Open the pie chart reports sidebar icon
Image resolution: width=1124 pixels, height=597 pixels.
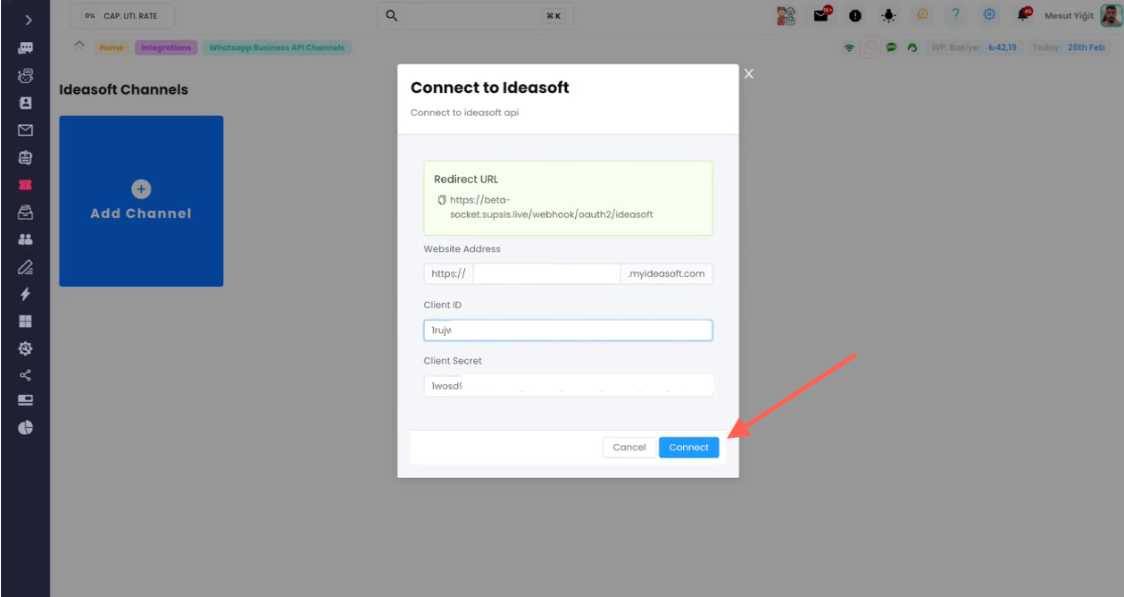25,428
